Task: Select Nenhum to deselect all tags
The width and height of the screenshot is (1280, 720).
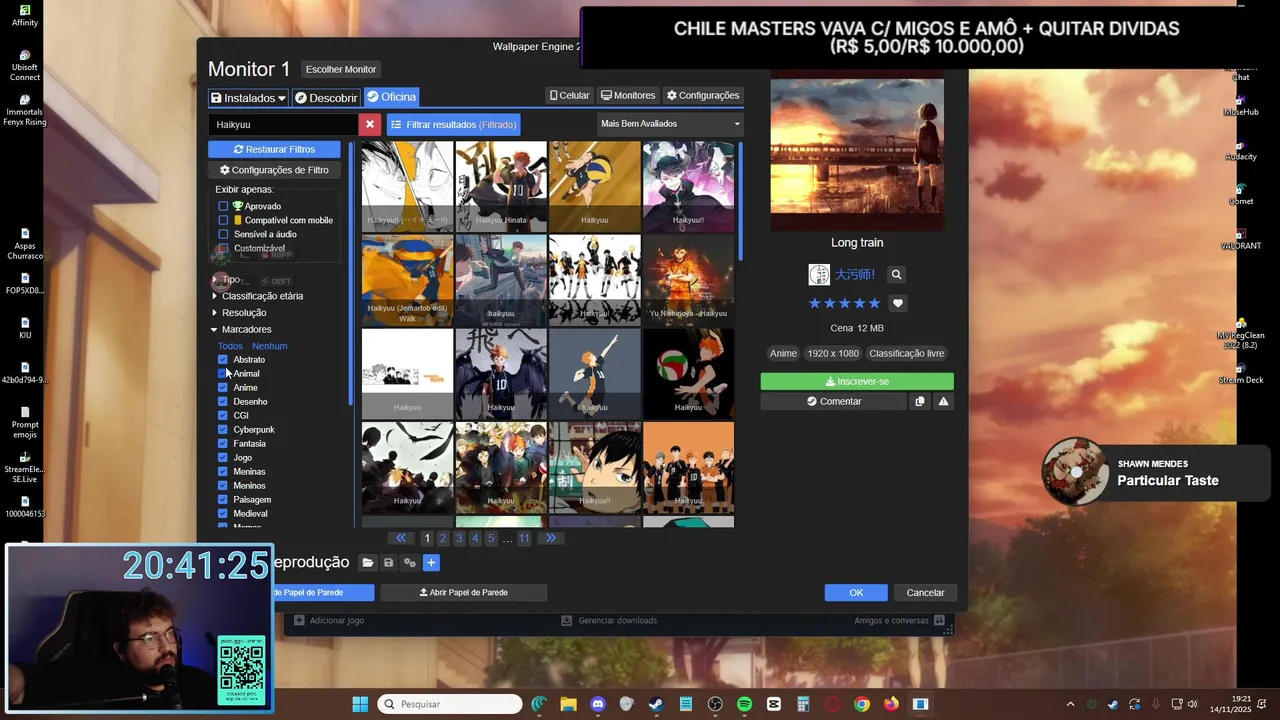Action: (x=269, y=346)
